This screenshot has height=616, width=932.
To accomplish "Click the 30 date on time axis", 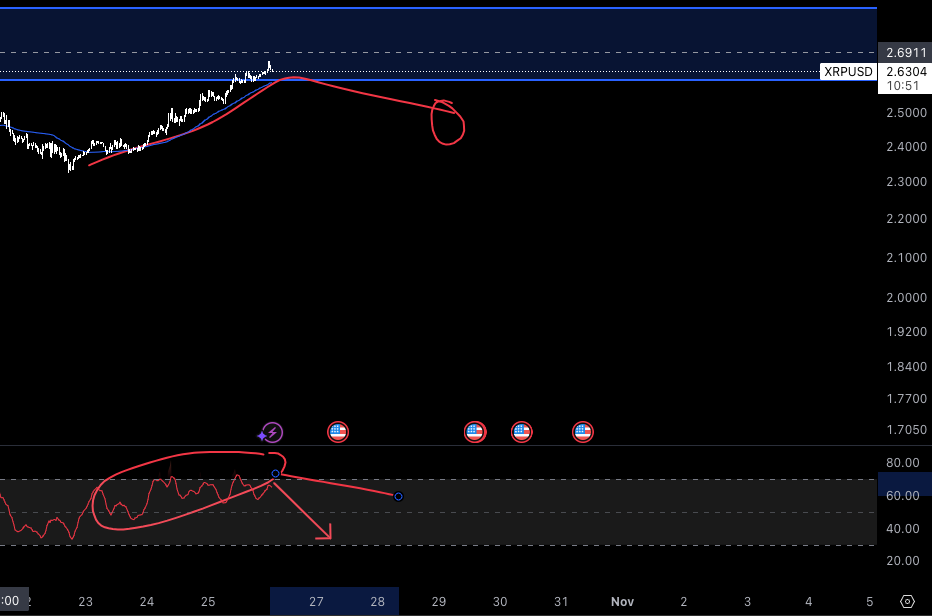I will 500,601.
